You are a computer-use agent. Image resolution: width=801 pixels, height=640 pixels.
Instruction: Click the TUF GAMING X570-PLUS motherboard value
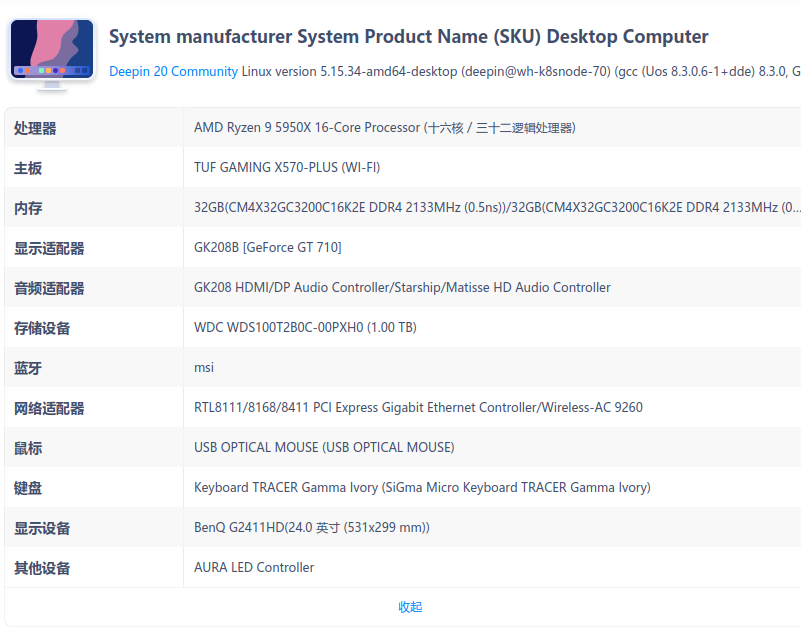coord(287,168)
